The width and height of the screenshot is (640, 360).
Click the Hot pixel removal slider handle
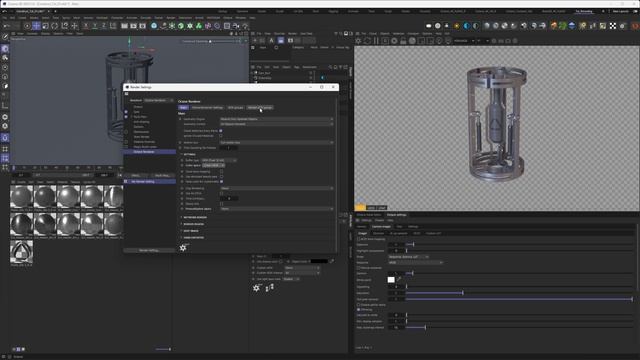(x=631, y=299)
